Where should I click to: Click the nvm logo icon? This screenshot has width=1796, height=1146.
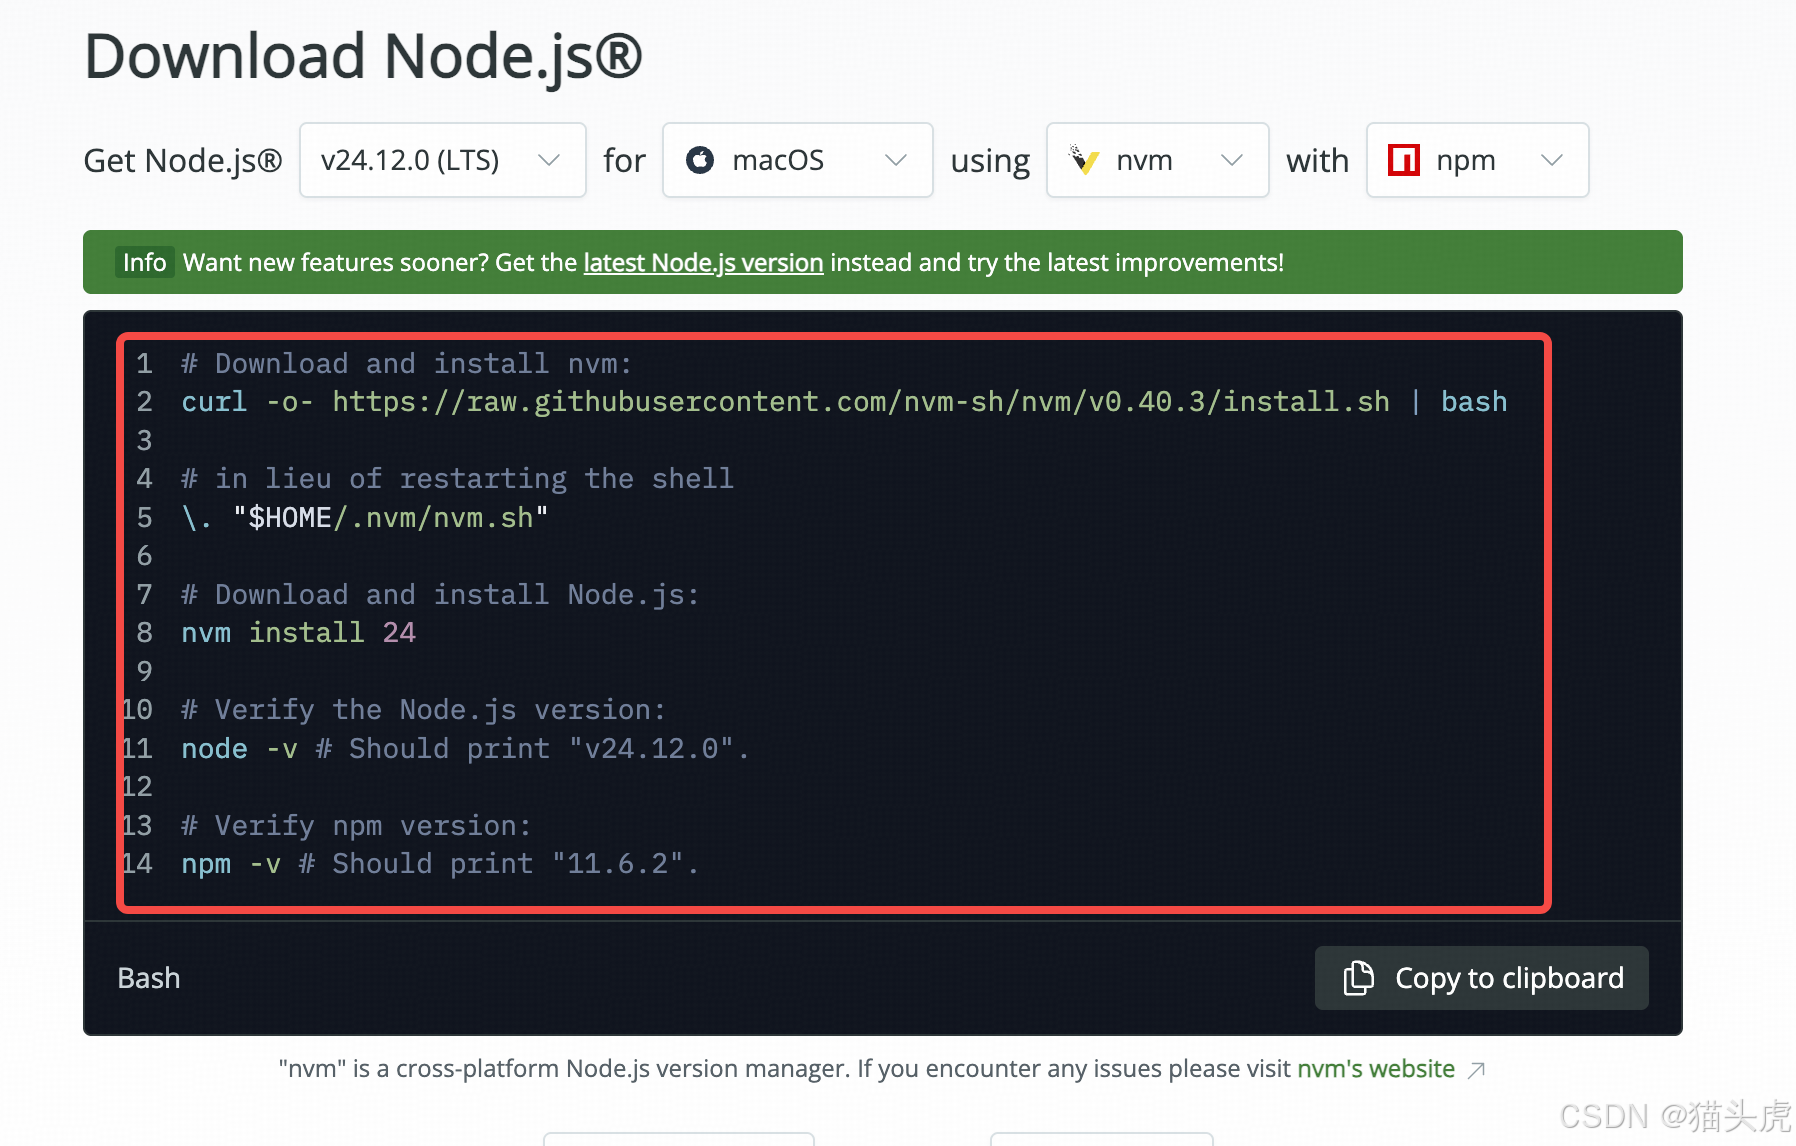1084,160
